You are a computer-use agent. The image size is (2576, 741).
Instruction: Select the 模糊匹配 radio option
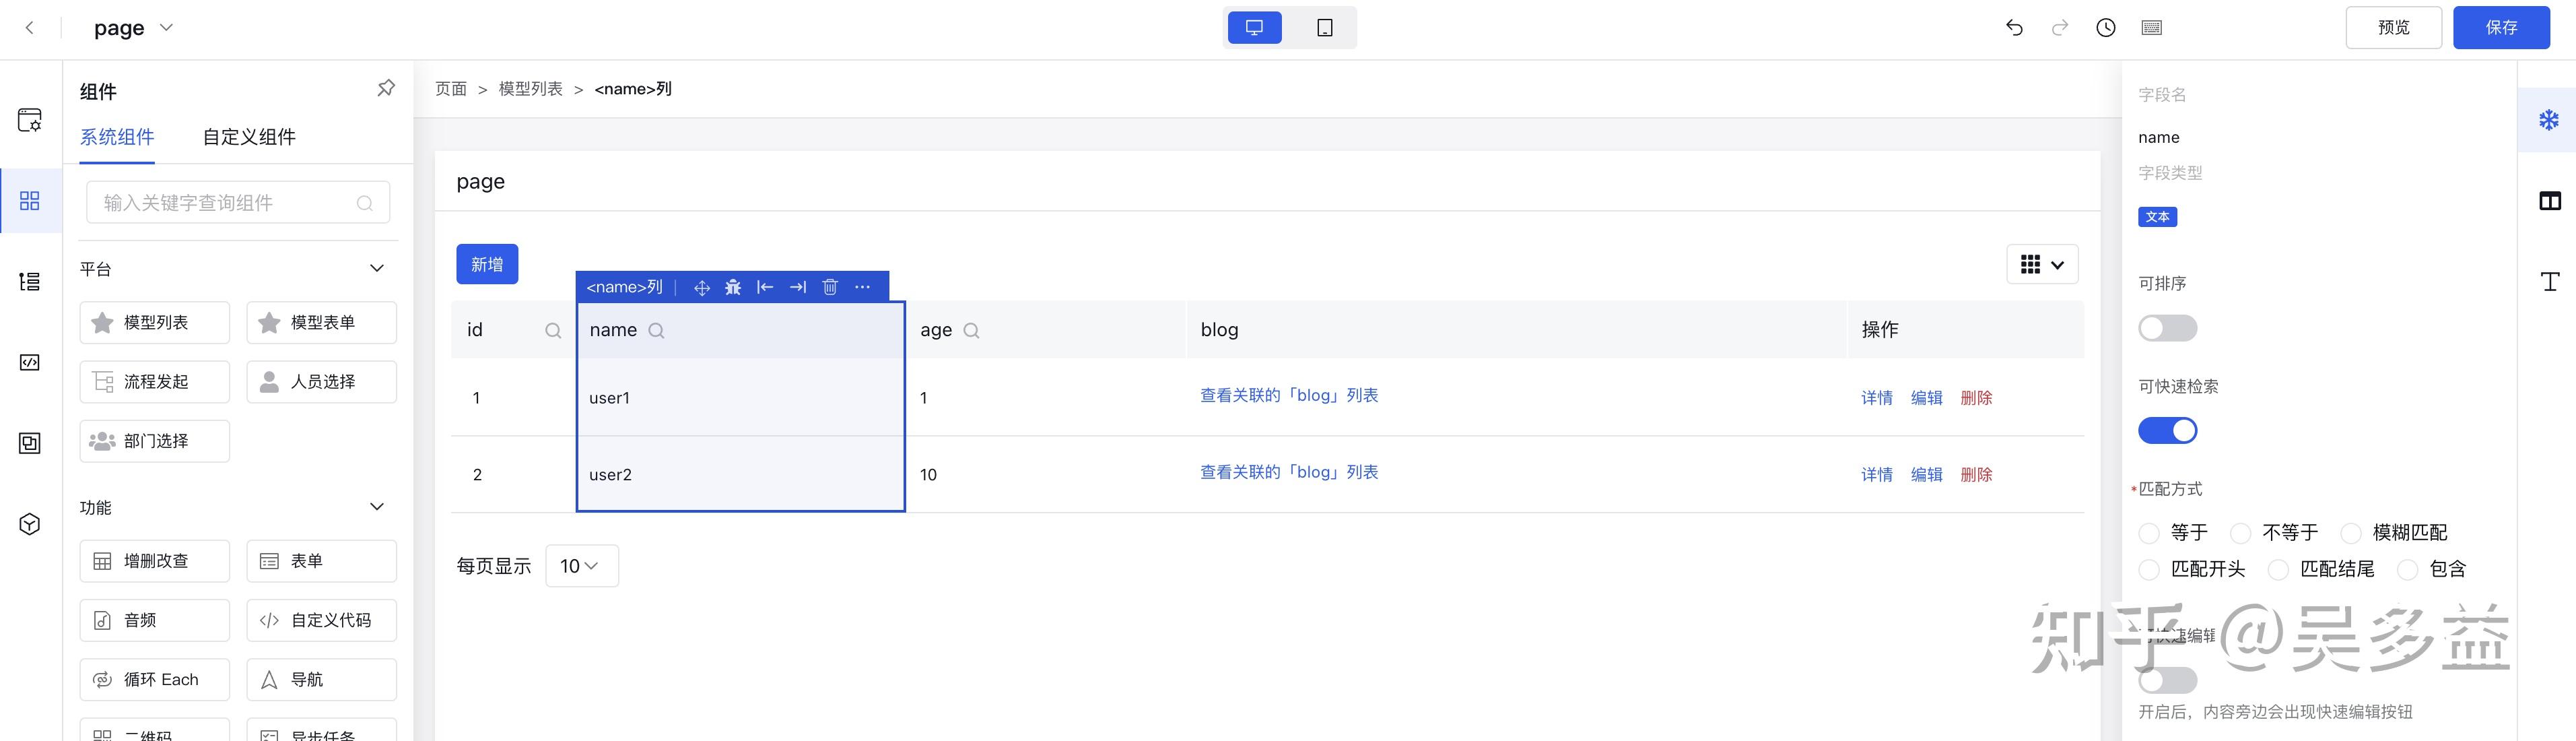2351,533
